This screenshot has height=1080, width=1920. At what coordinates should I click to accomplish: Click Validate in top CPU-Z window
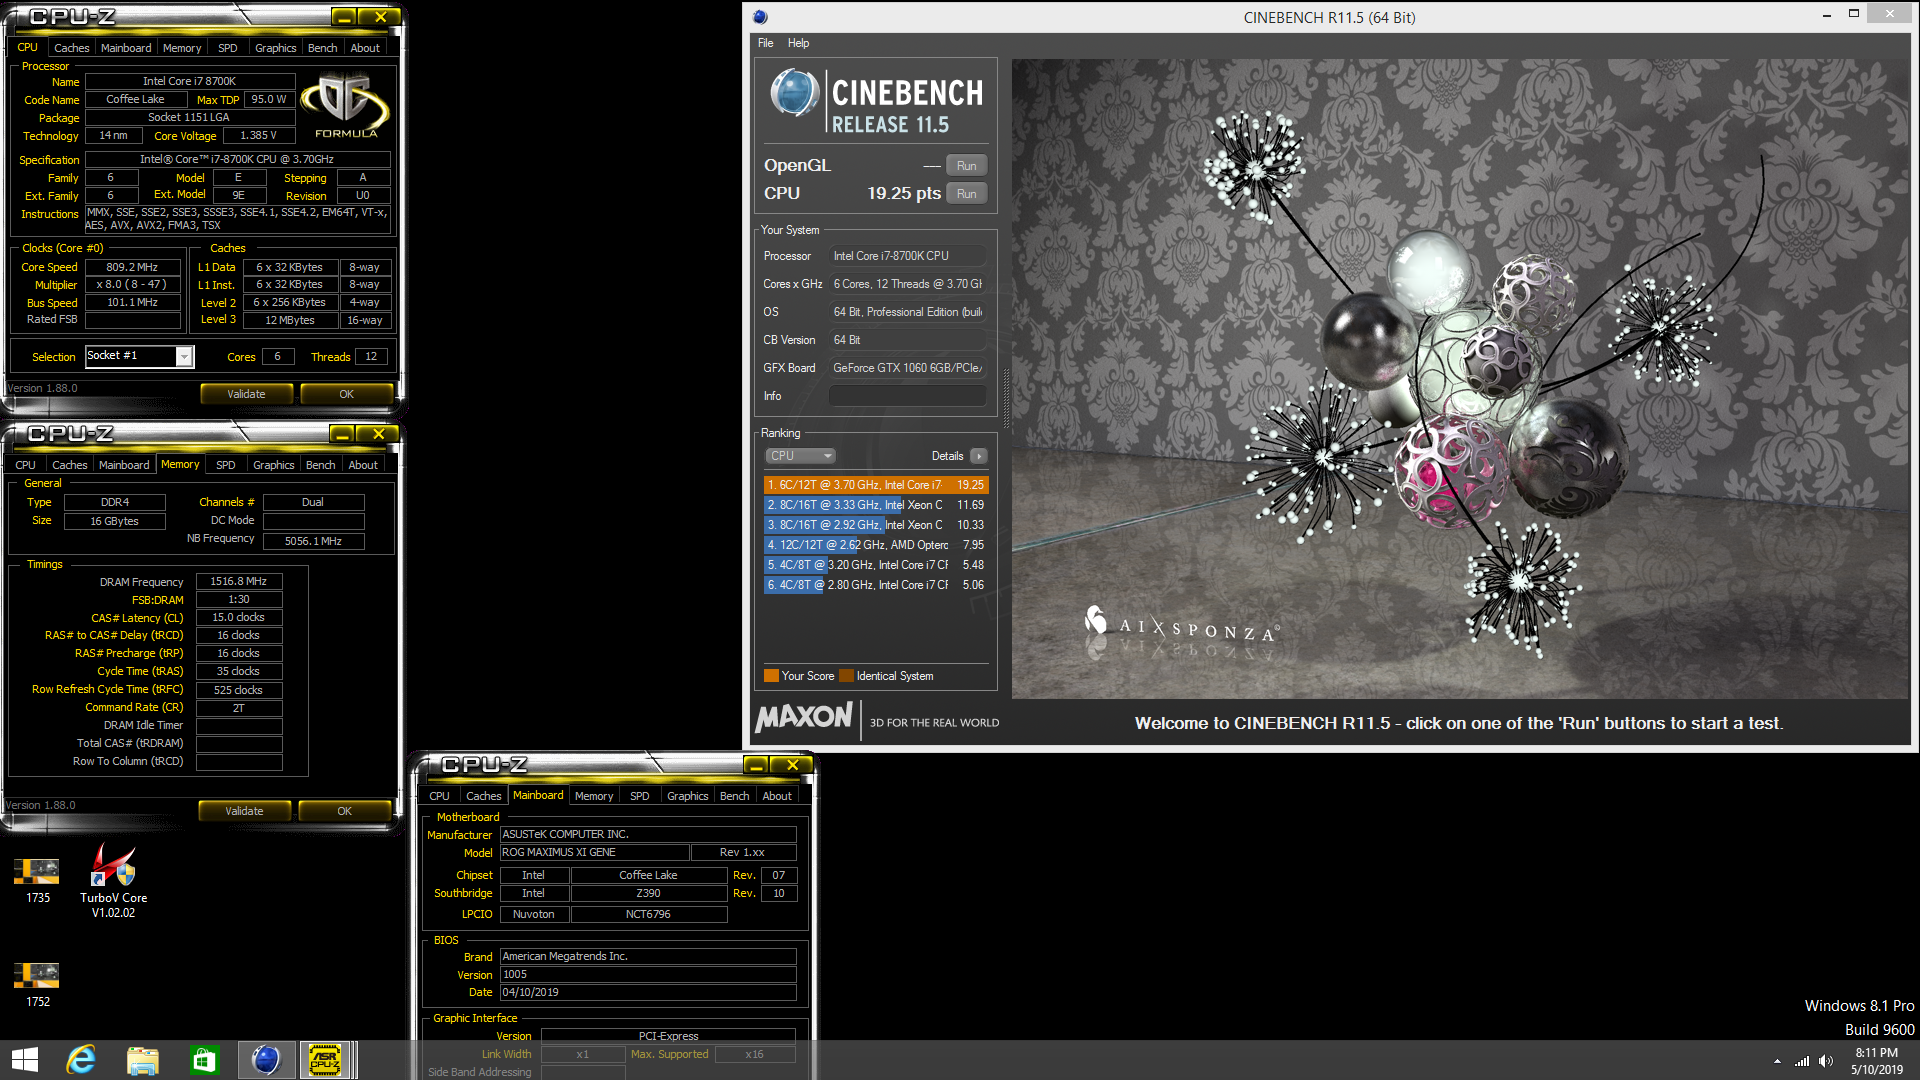tap(246, 394)
